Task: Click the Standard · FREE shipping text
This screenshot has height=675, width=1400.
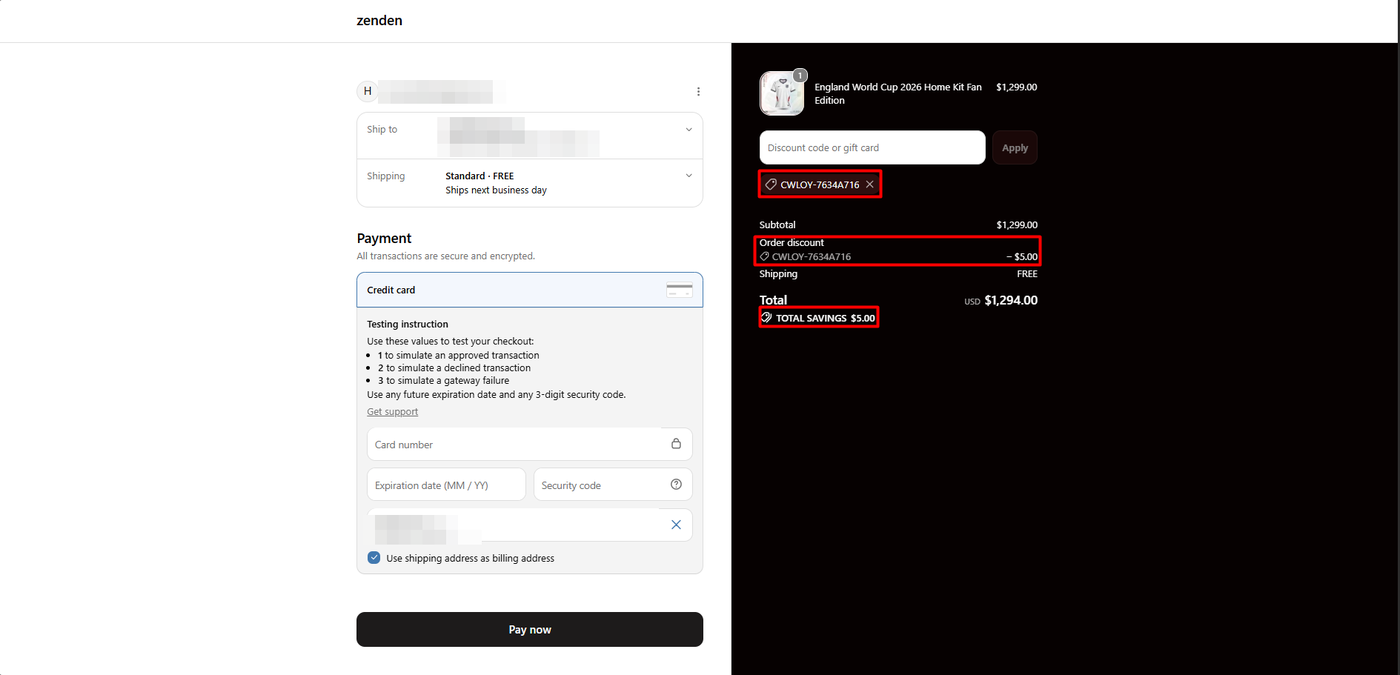Action: click(x=480, y=176)
